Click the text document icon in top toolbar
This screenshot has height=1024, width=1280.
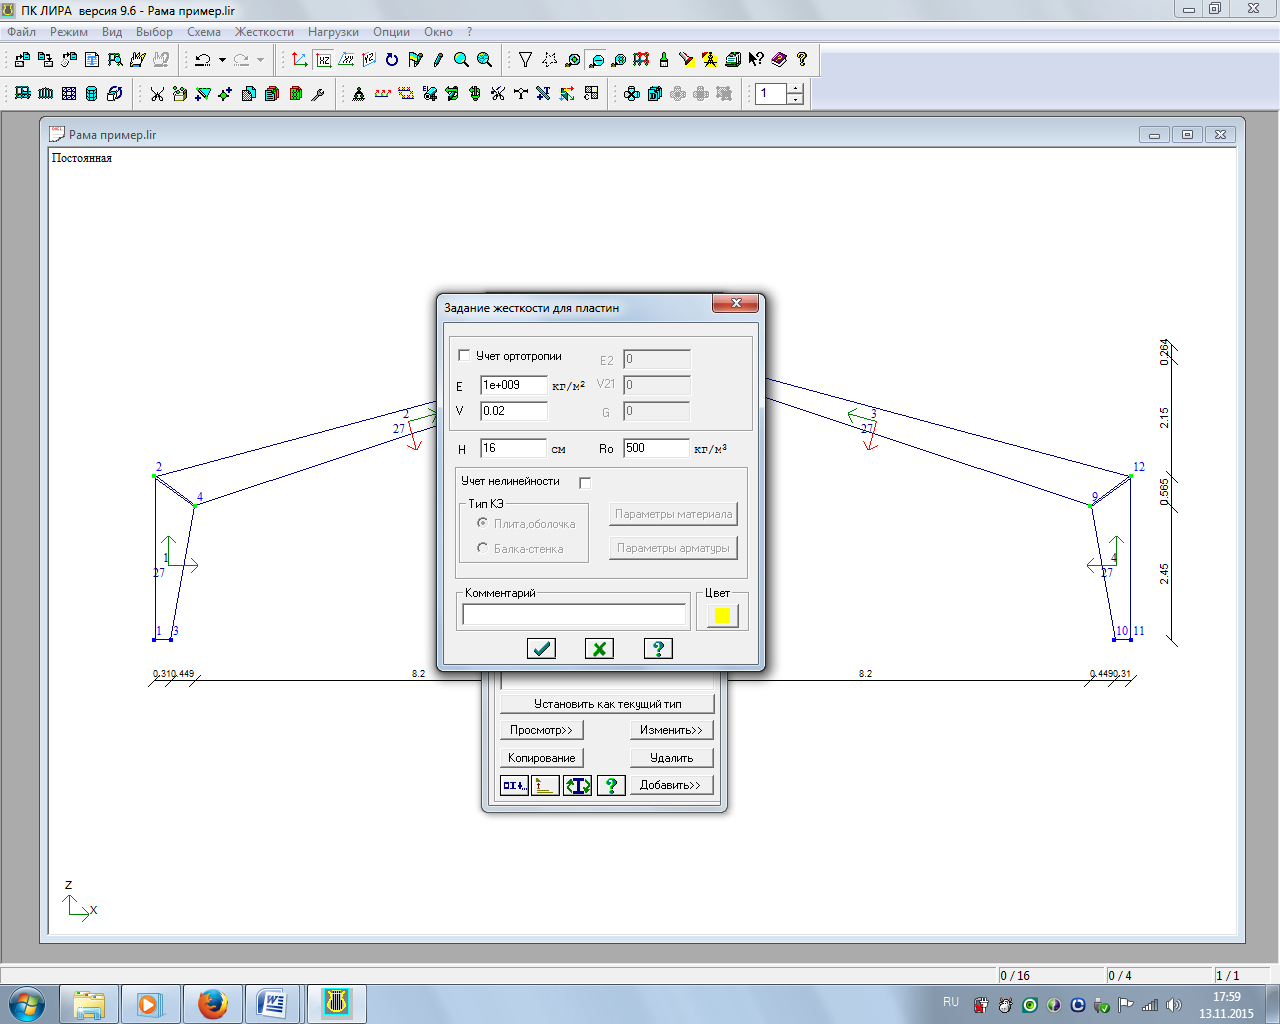(92, 60)
